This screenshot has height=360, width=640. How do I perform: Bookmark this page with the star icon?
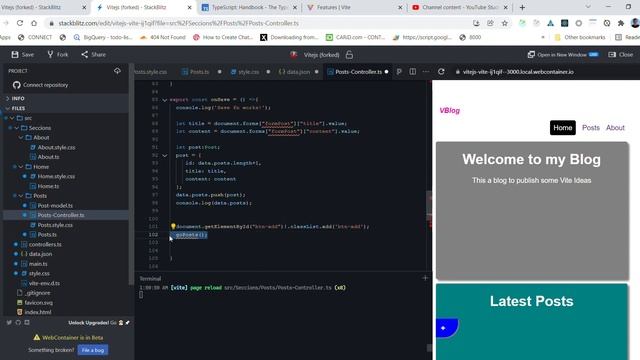click(x=504, y=23)
